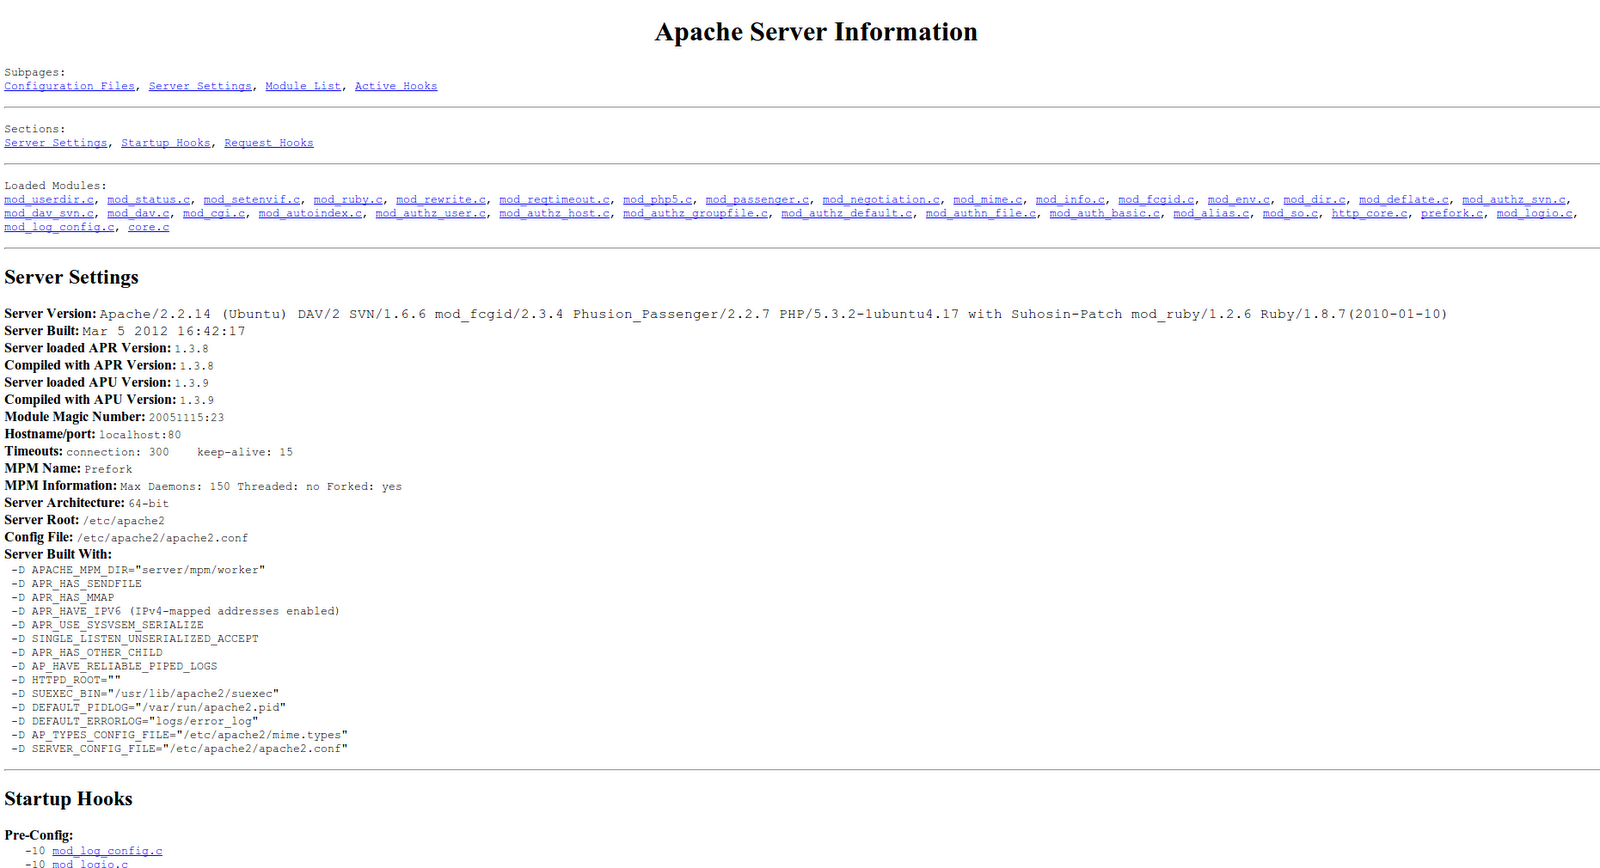Click the '-D SUEXEC_BIN' build flag line
The height and width of the screenshot is (868, 1600).
tap(145, 694)
